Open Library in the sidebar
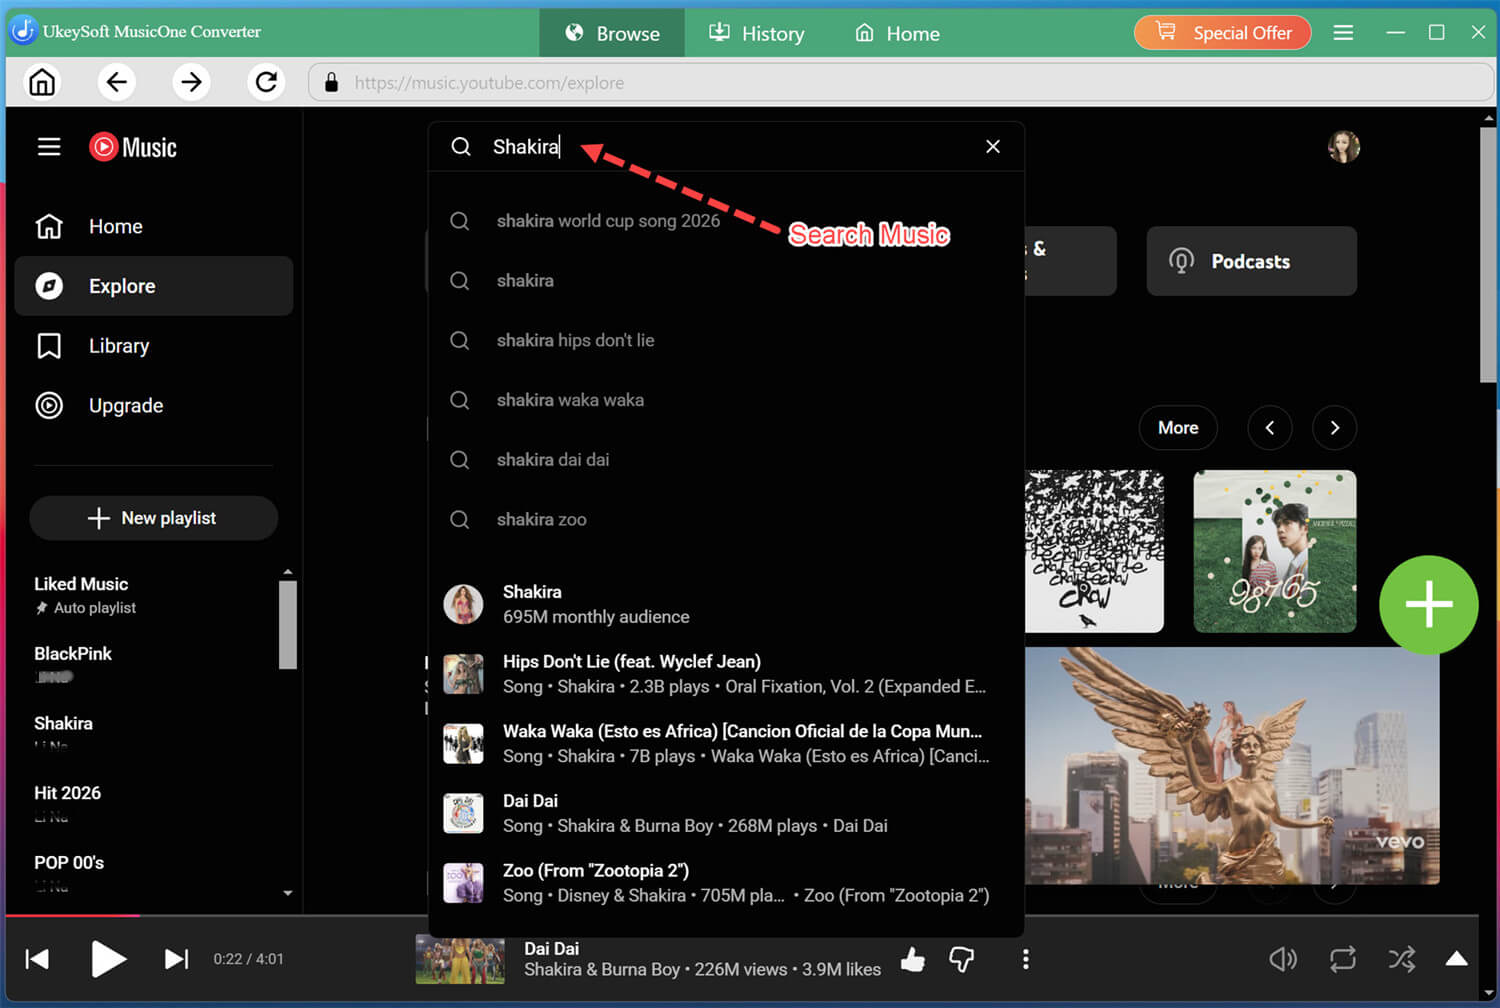This screenshot has width=1500, height=1008. tap(154, 346)
